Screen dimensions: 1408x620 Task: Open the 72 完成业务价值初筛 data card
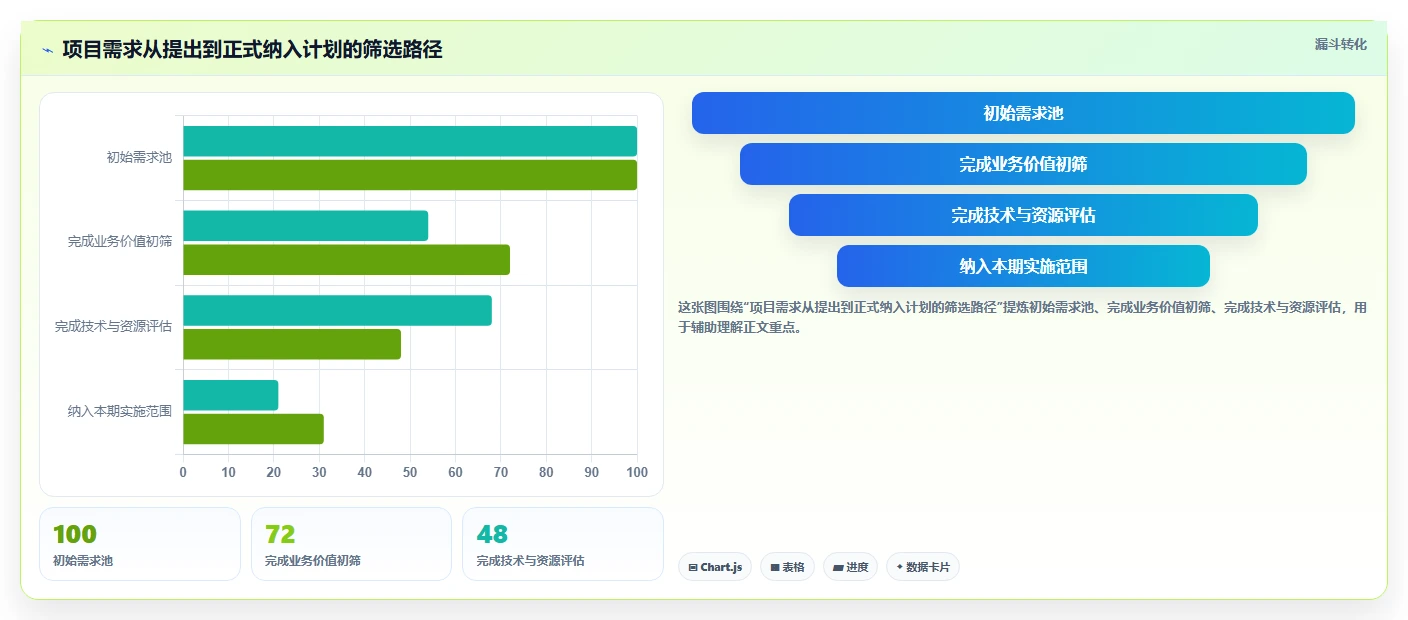[351, 544]
